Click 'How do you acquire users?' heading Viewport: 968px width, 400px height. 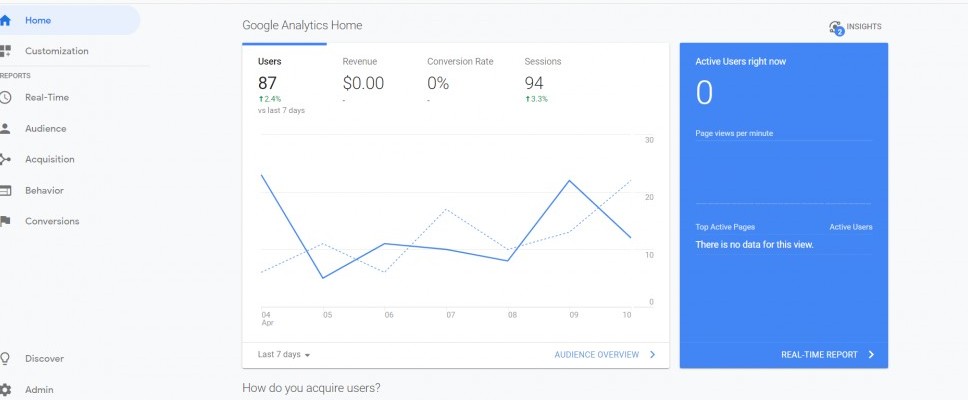pyautogui.click(x=311, y=388)
